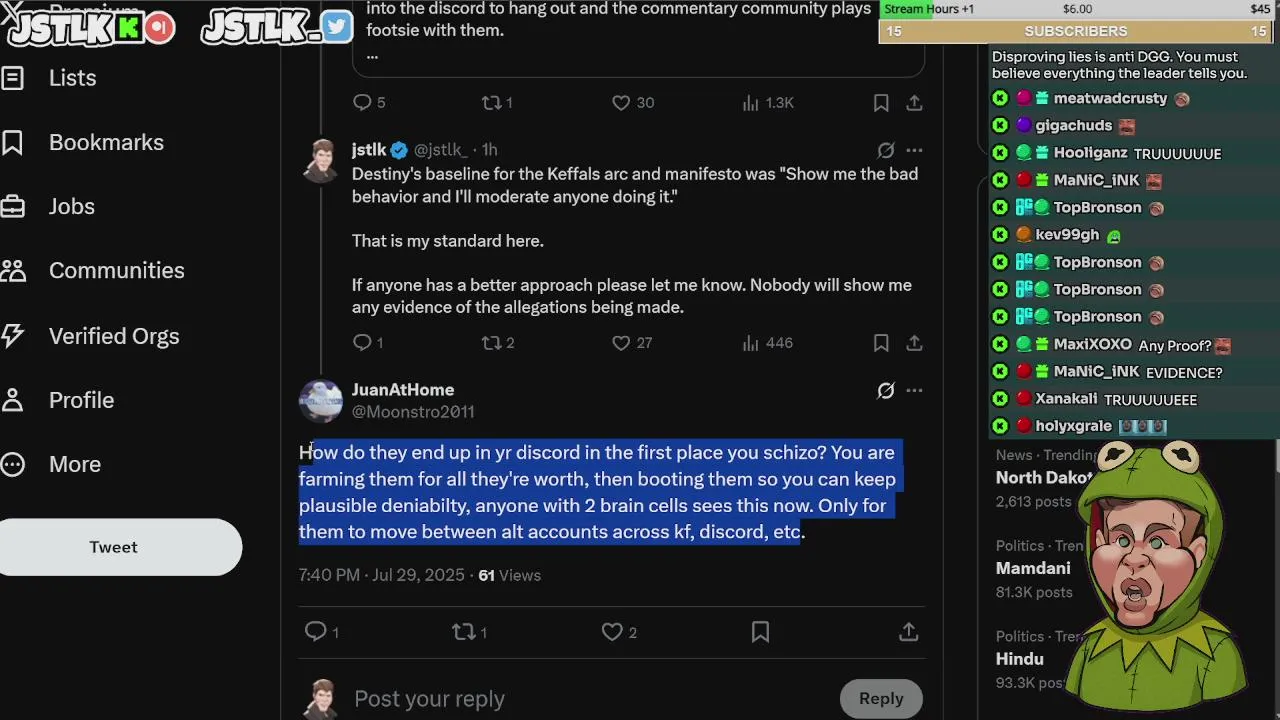Click the Reply button
Viewport: 1280px width, 720px height.
(881, 699)
